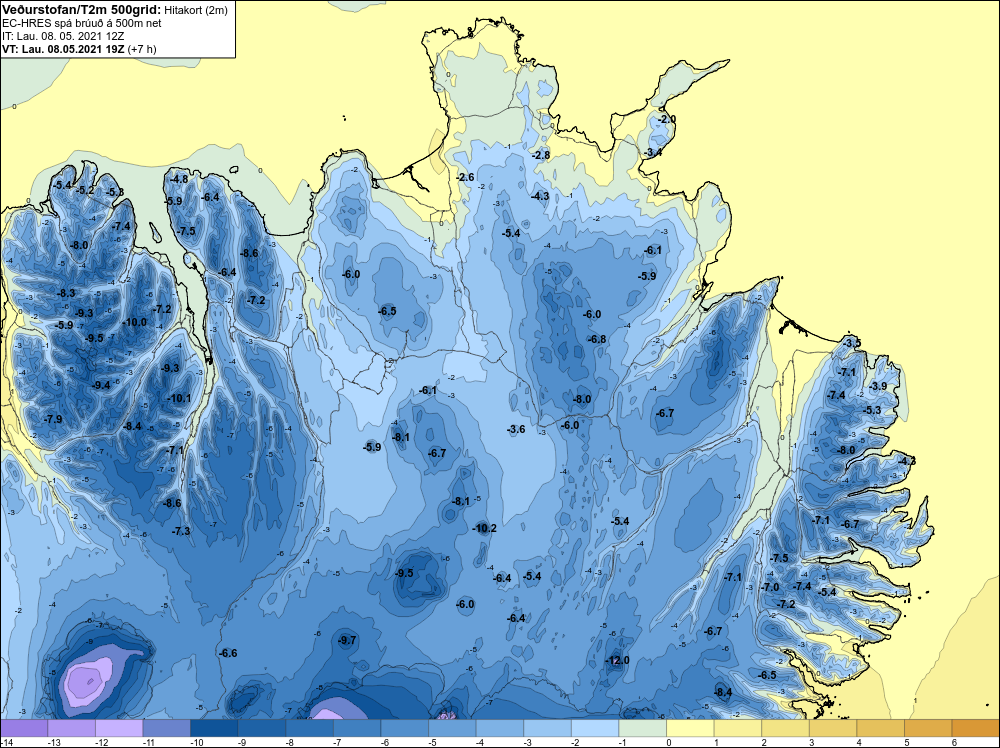Pick the legend swatch between -12 and -11

point(119,728)
